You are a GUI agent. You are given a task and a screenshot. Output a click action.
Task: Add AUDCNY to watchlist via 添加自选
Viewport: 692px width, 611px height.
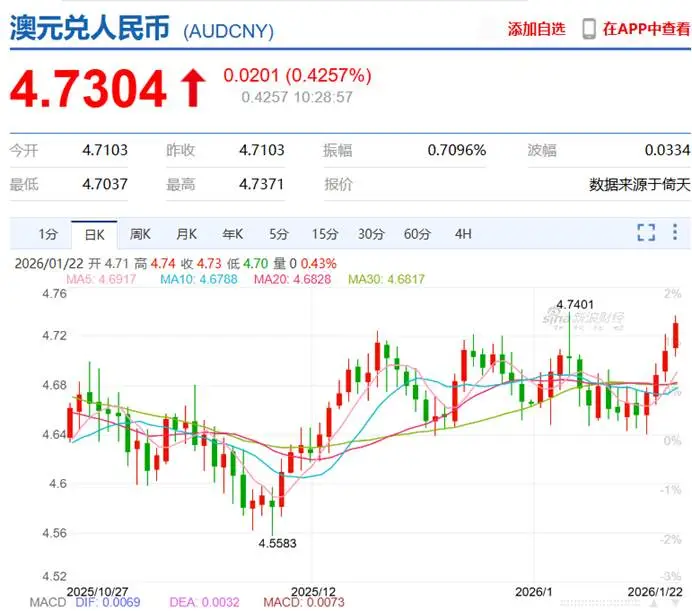point(536,29)
